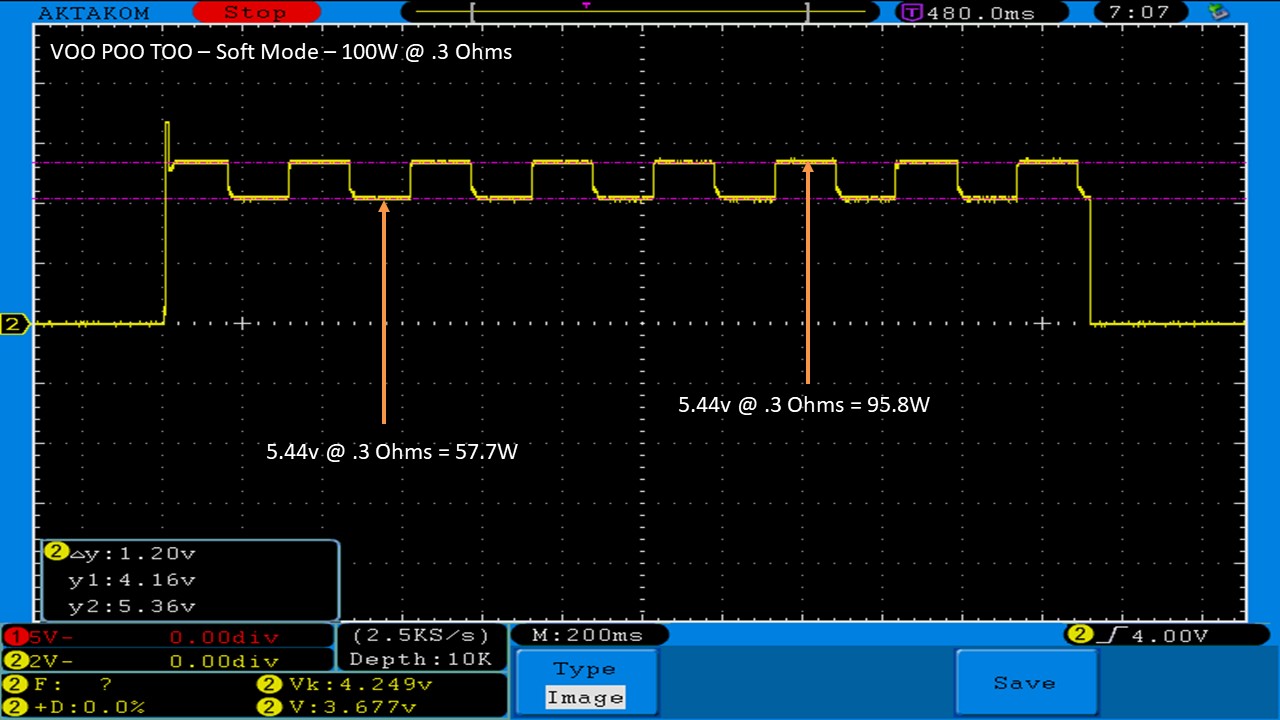Click the upper magenta cursor line
Image resolution: width=1280 pixels, height=720 pixels.
click(640, 162)
